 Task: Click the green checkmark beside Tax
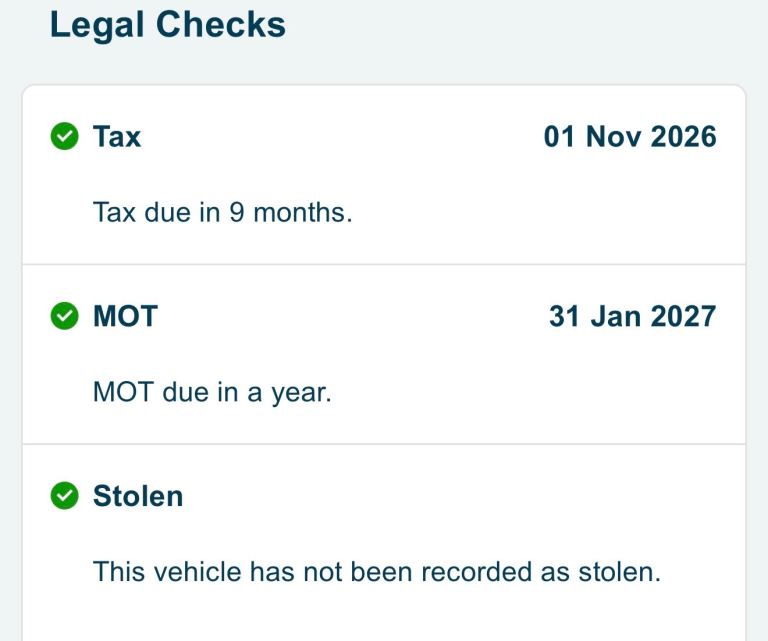[x=64, y=136]
